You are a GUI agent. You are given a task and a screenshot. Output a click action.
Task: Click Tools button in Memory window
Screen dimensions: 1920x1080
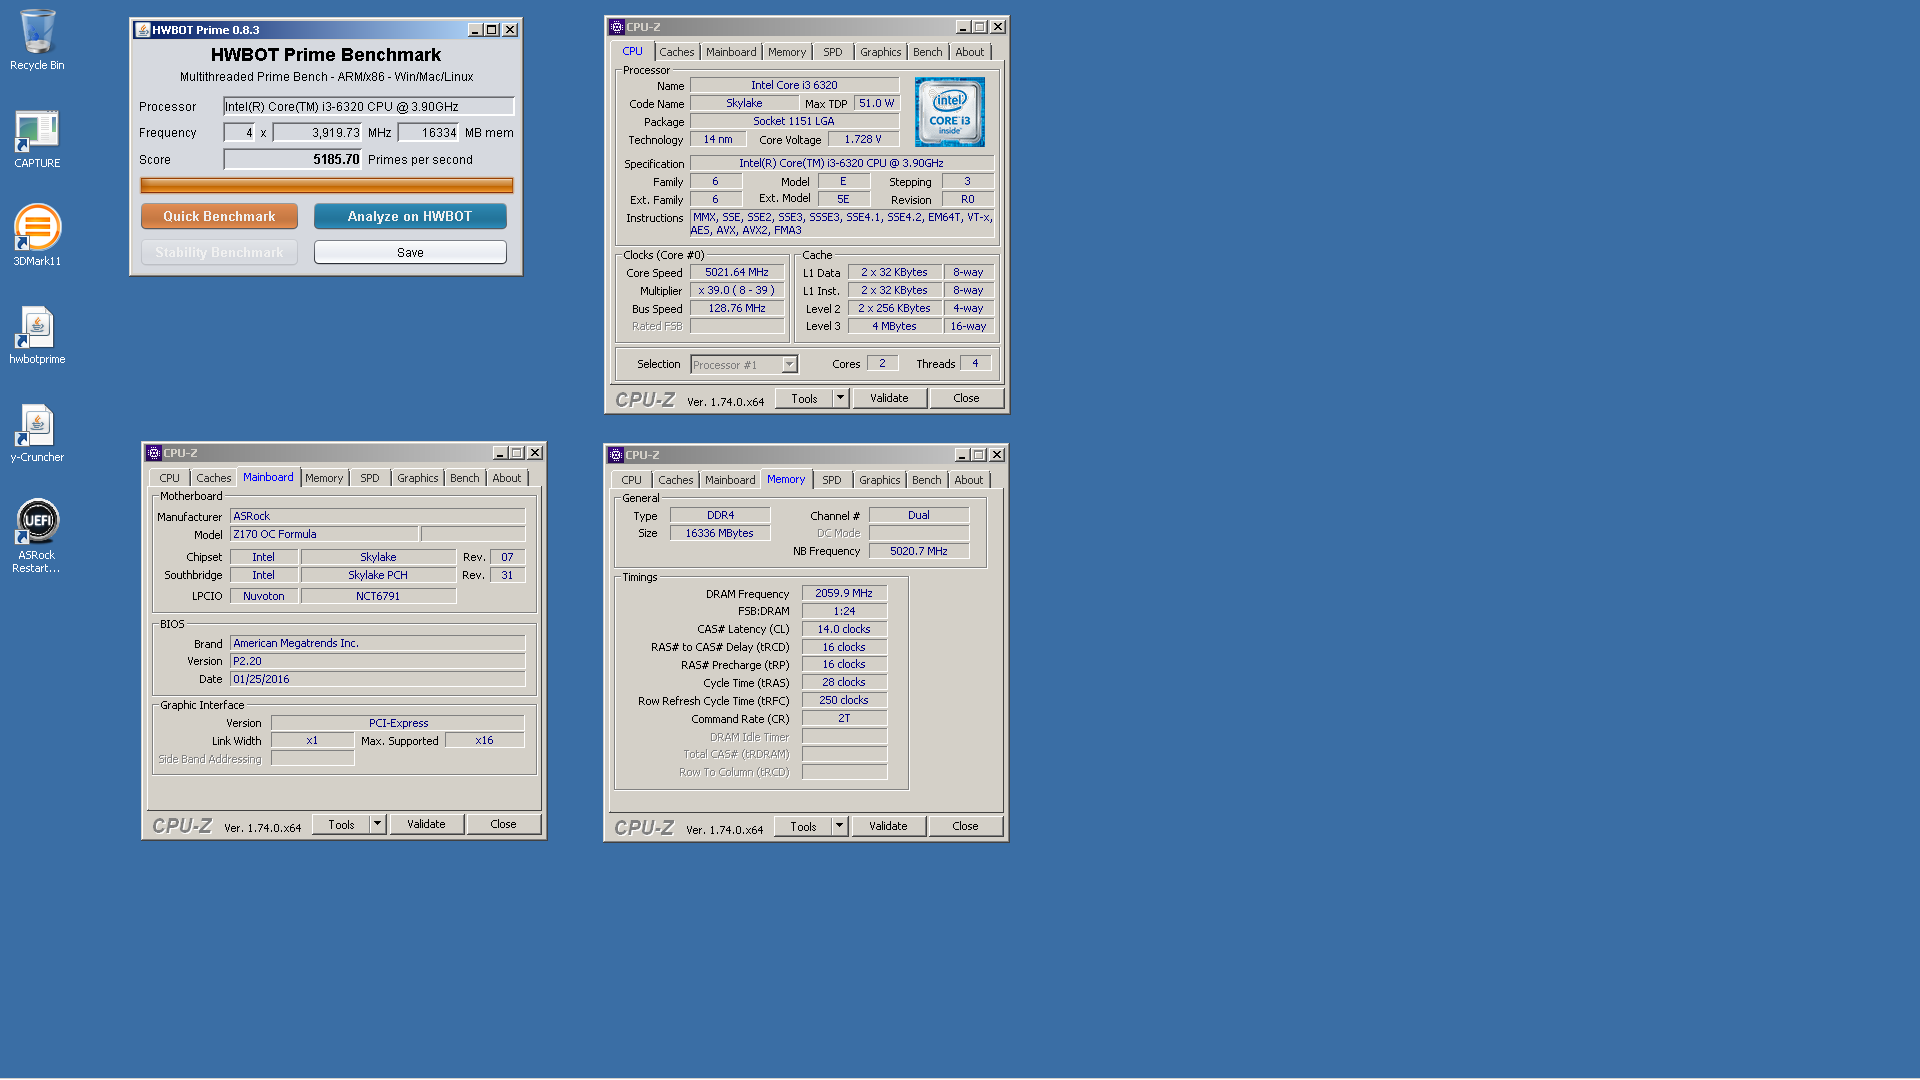[x=803, y=826]
